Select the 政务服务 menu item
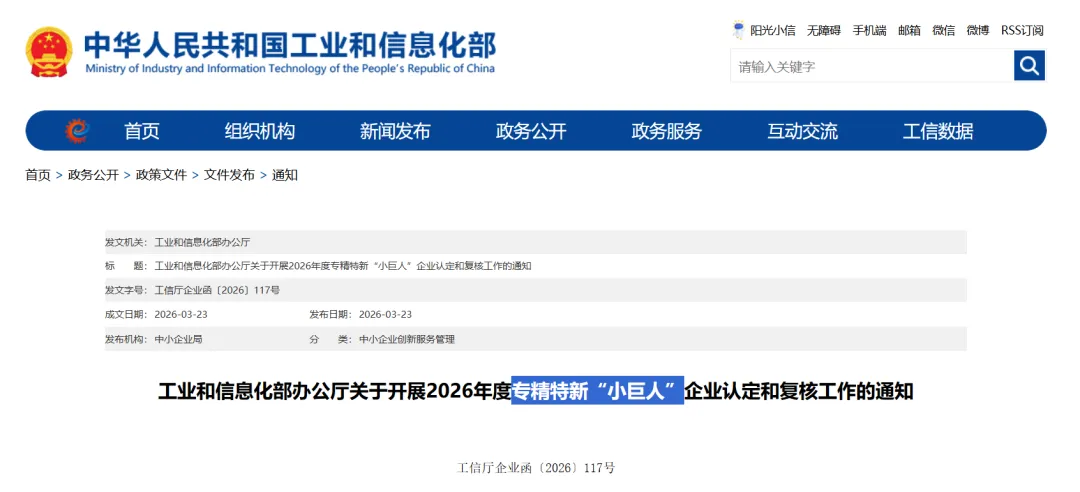Screen dimensions: 1080x492 [x=667, y=131]
